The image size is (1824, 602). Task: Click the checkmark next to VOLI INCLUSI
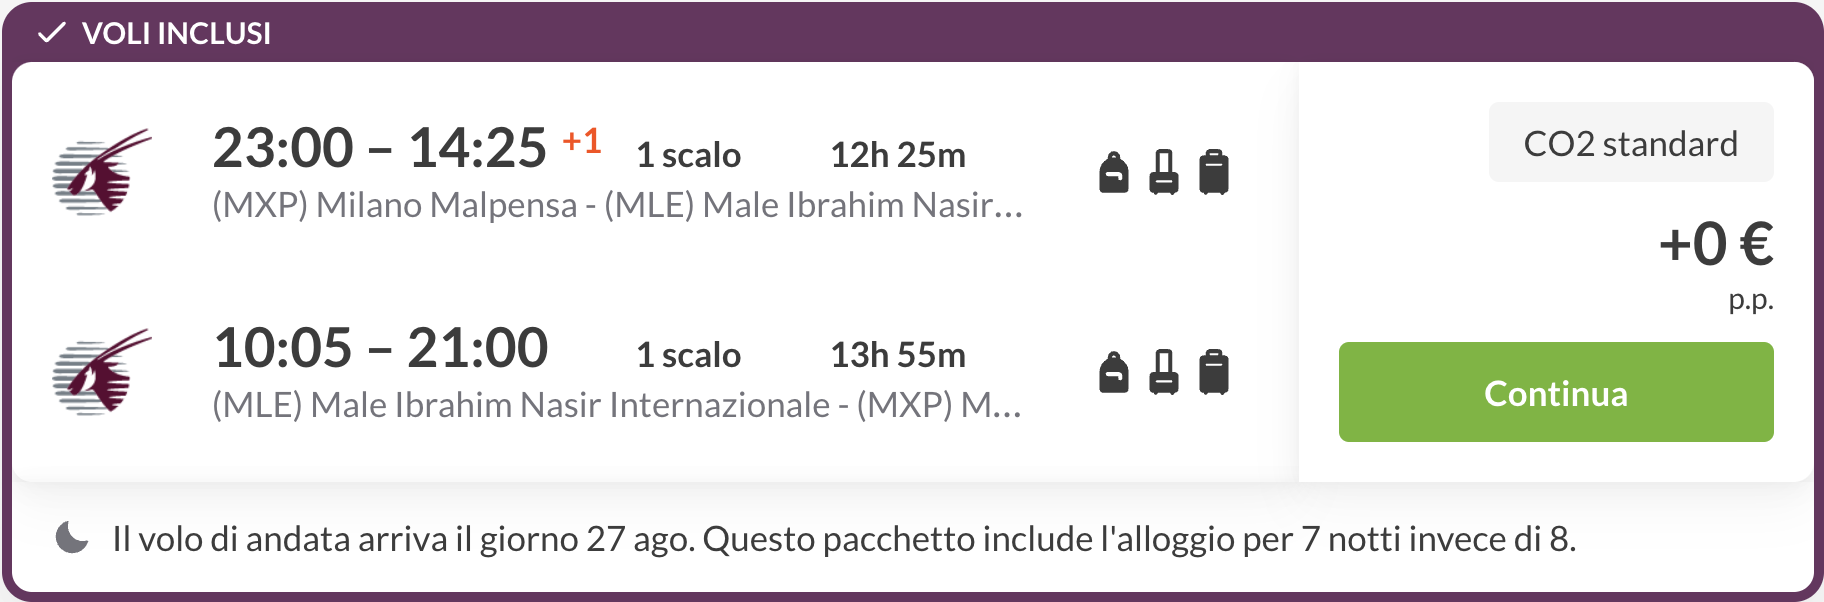click(x=51, y=33)
